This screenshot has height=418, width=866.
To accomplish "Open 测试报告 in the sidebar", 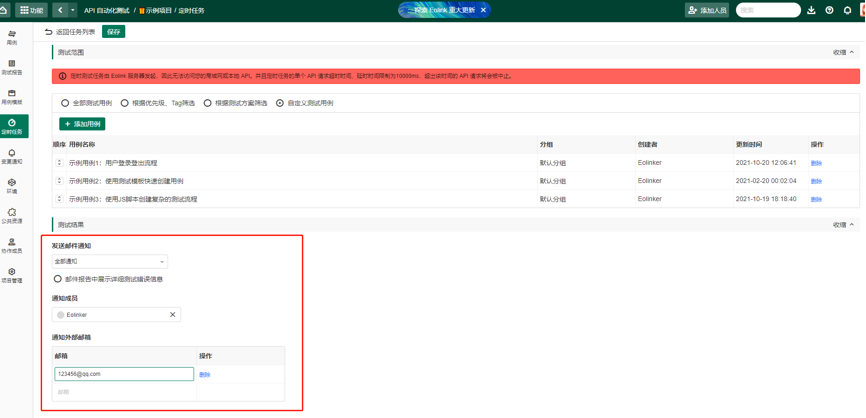I will [x=12, y=67].
